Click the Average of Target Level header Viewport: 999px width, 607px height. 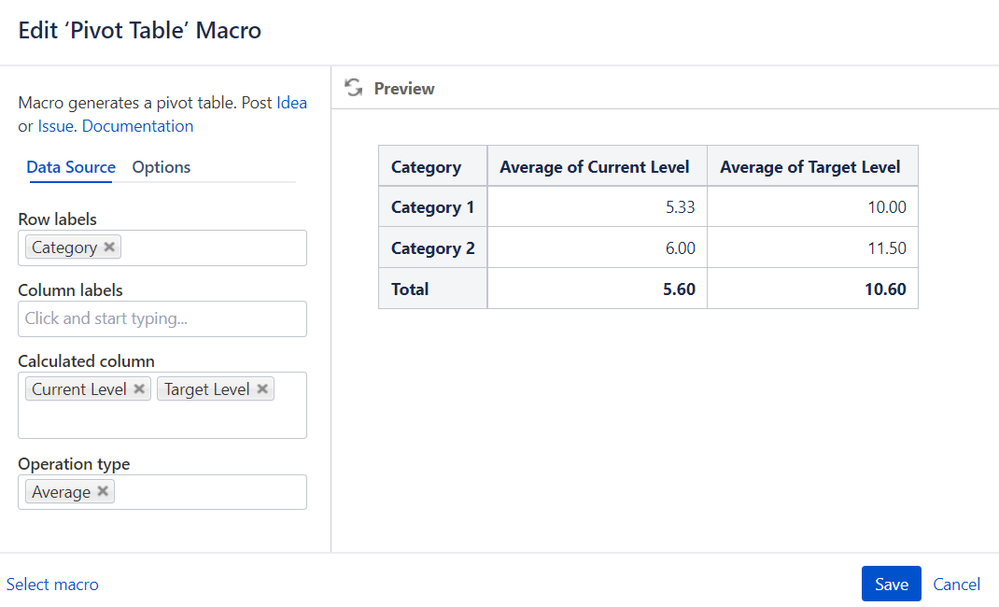click(810, 167)
